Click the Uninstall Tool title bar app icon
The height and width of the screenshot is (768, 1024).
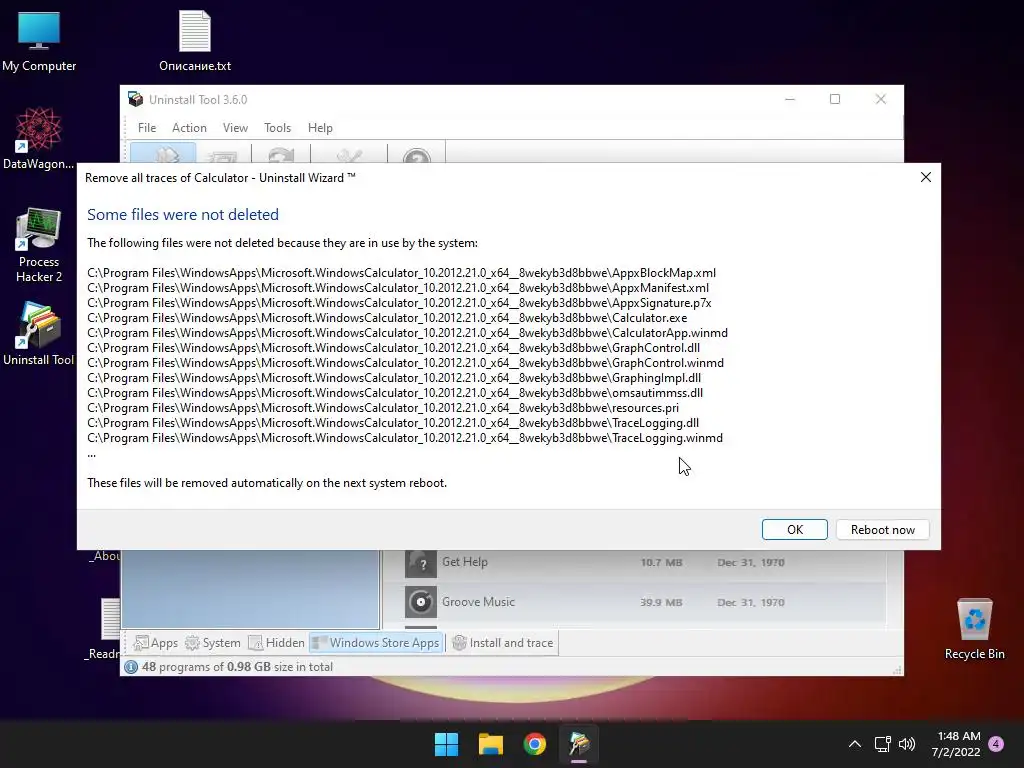pos(135,99)
